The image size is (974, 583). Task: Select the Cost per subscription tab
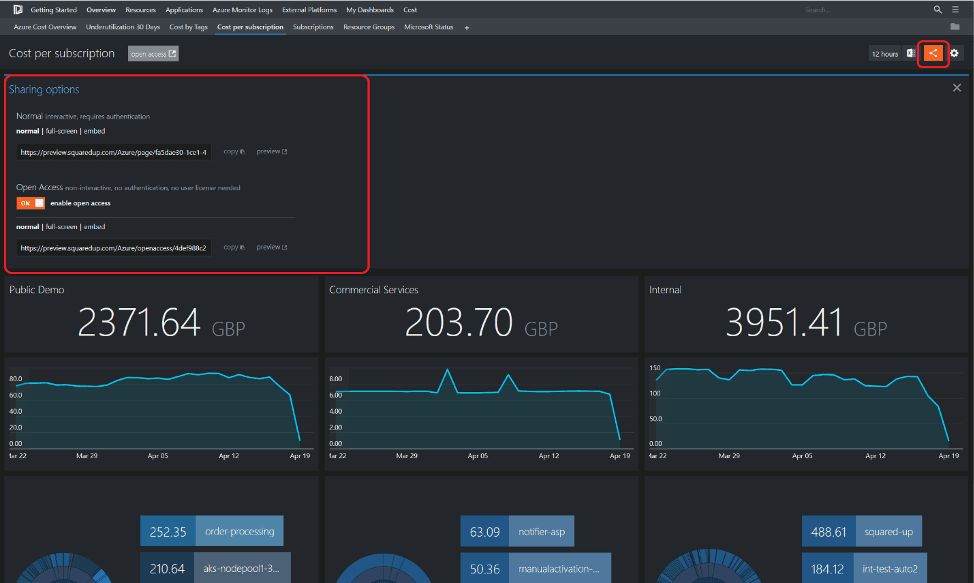point(250,27)
